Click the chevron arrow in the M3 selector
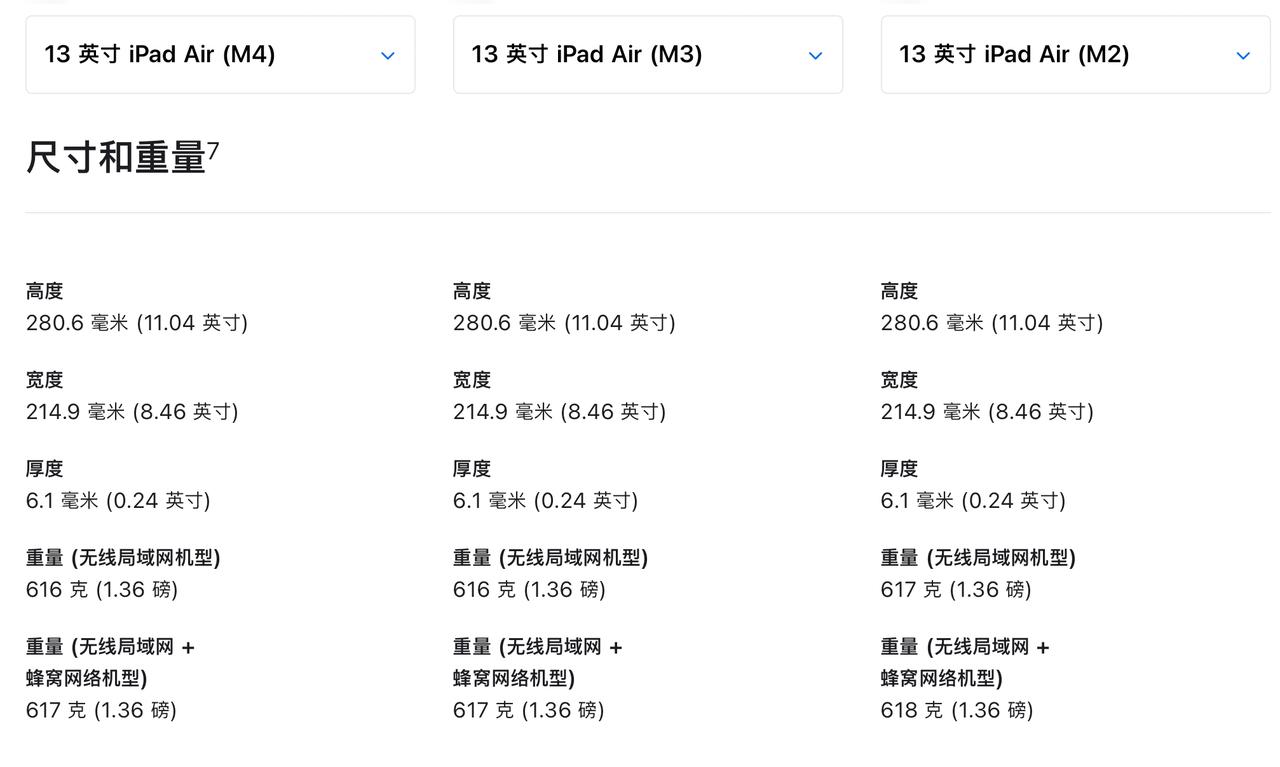 point(815,56)
